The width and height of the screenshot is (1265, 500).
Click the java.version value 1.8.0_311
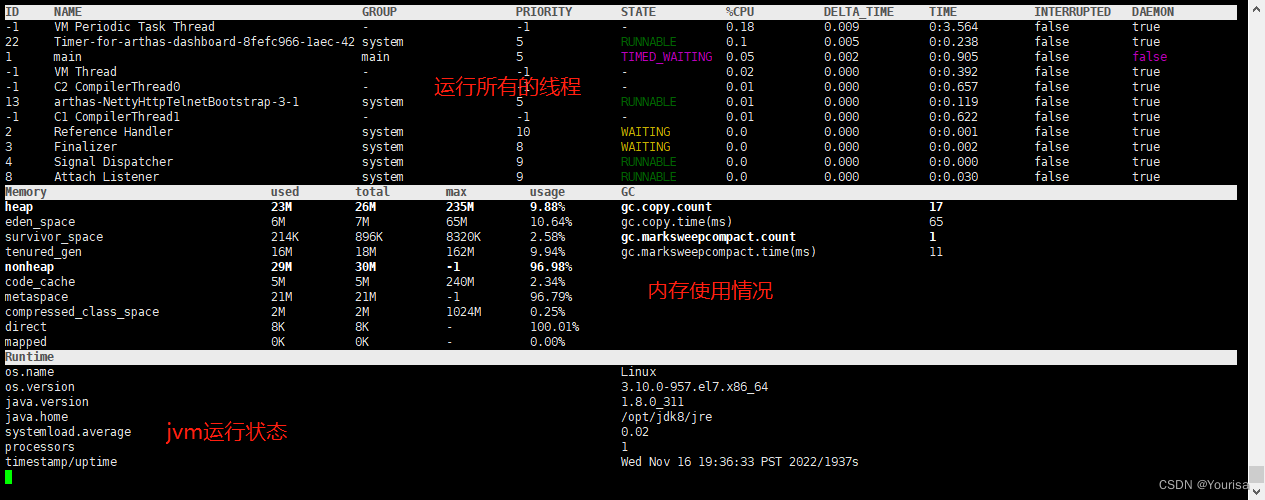[653, 402]
